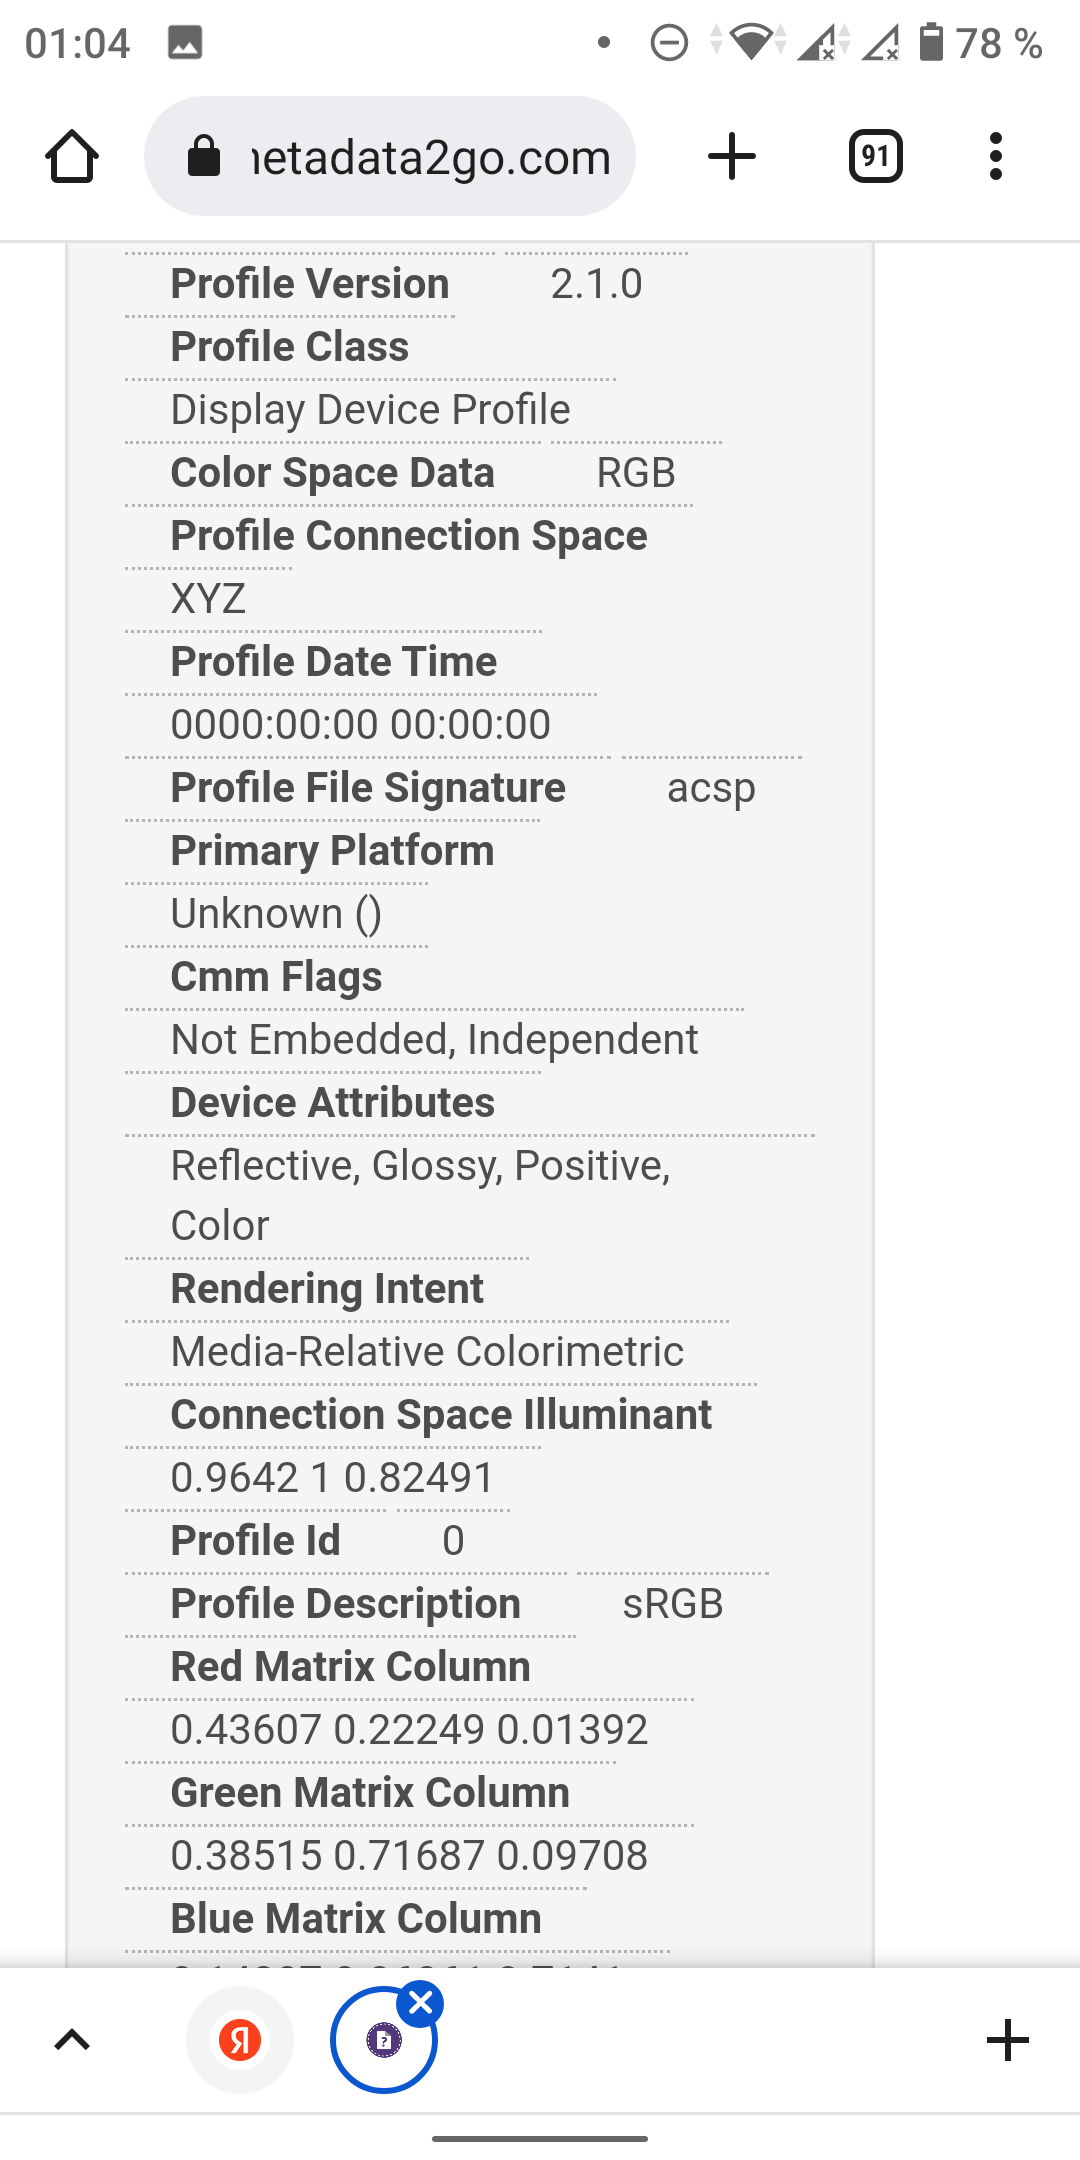This screenshot has height=2160, width=1080.
Task: Open the three-dot browser menu
Action: pos(995,157)
